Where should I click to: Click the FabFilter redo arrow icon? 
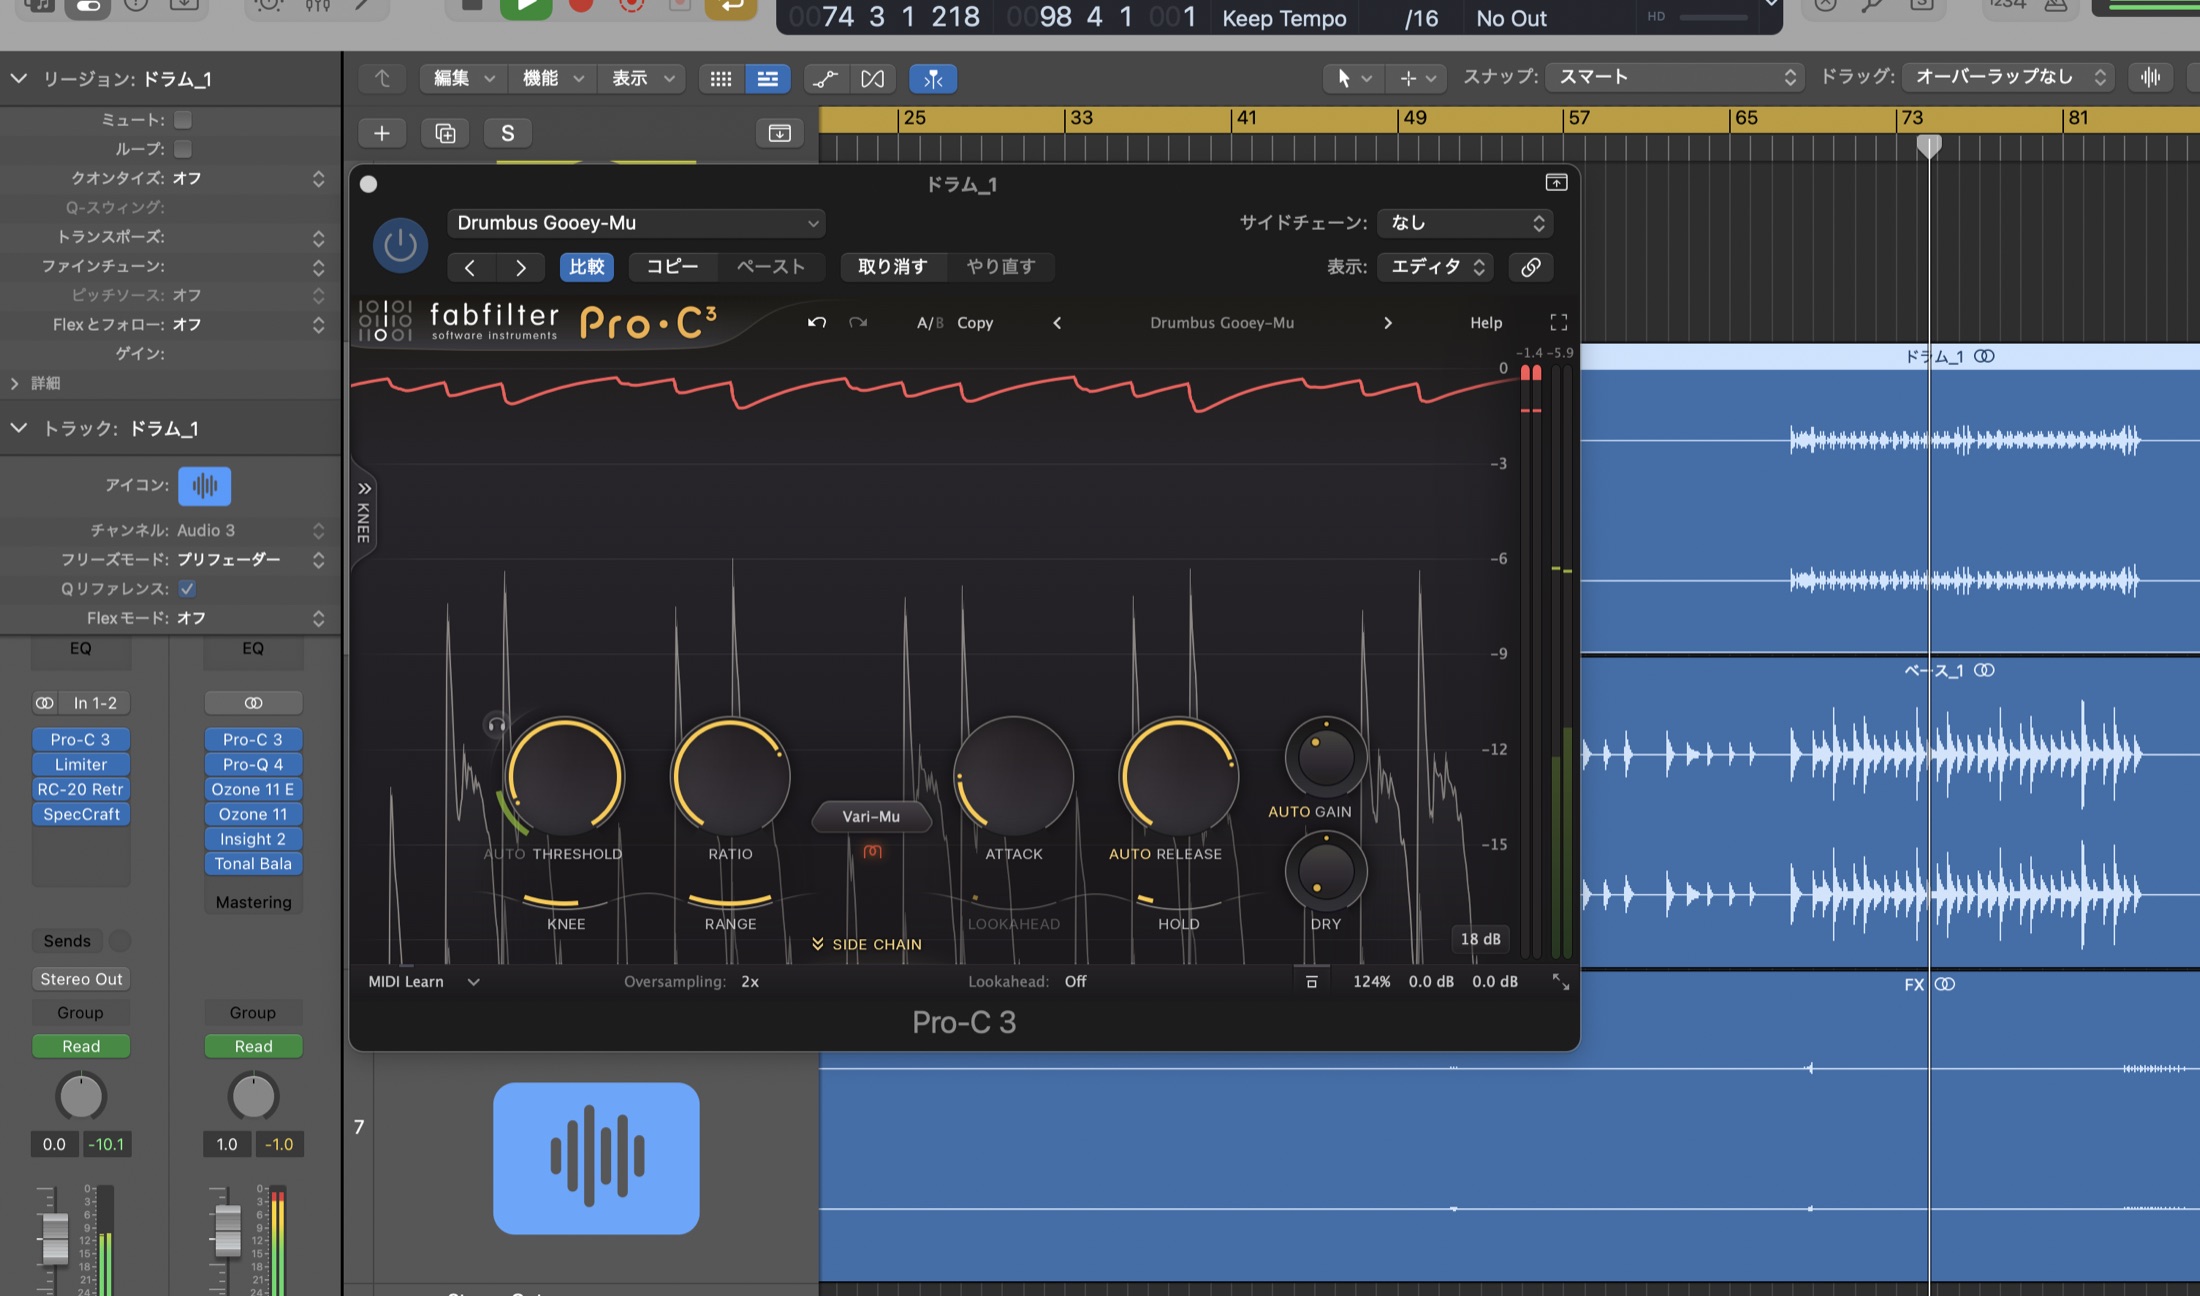click(858, 322)
